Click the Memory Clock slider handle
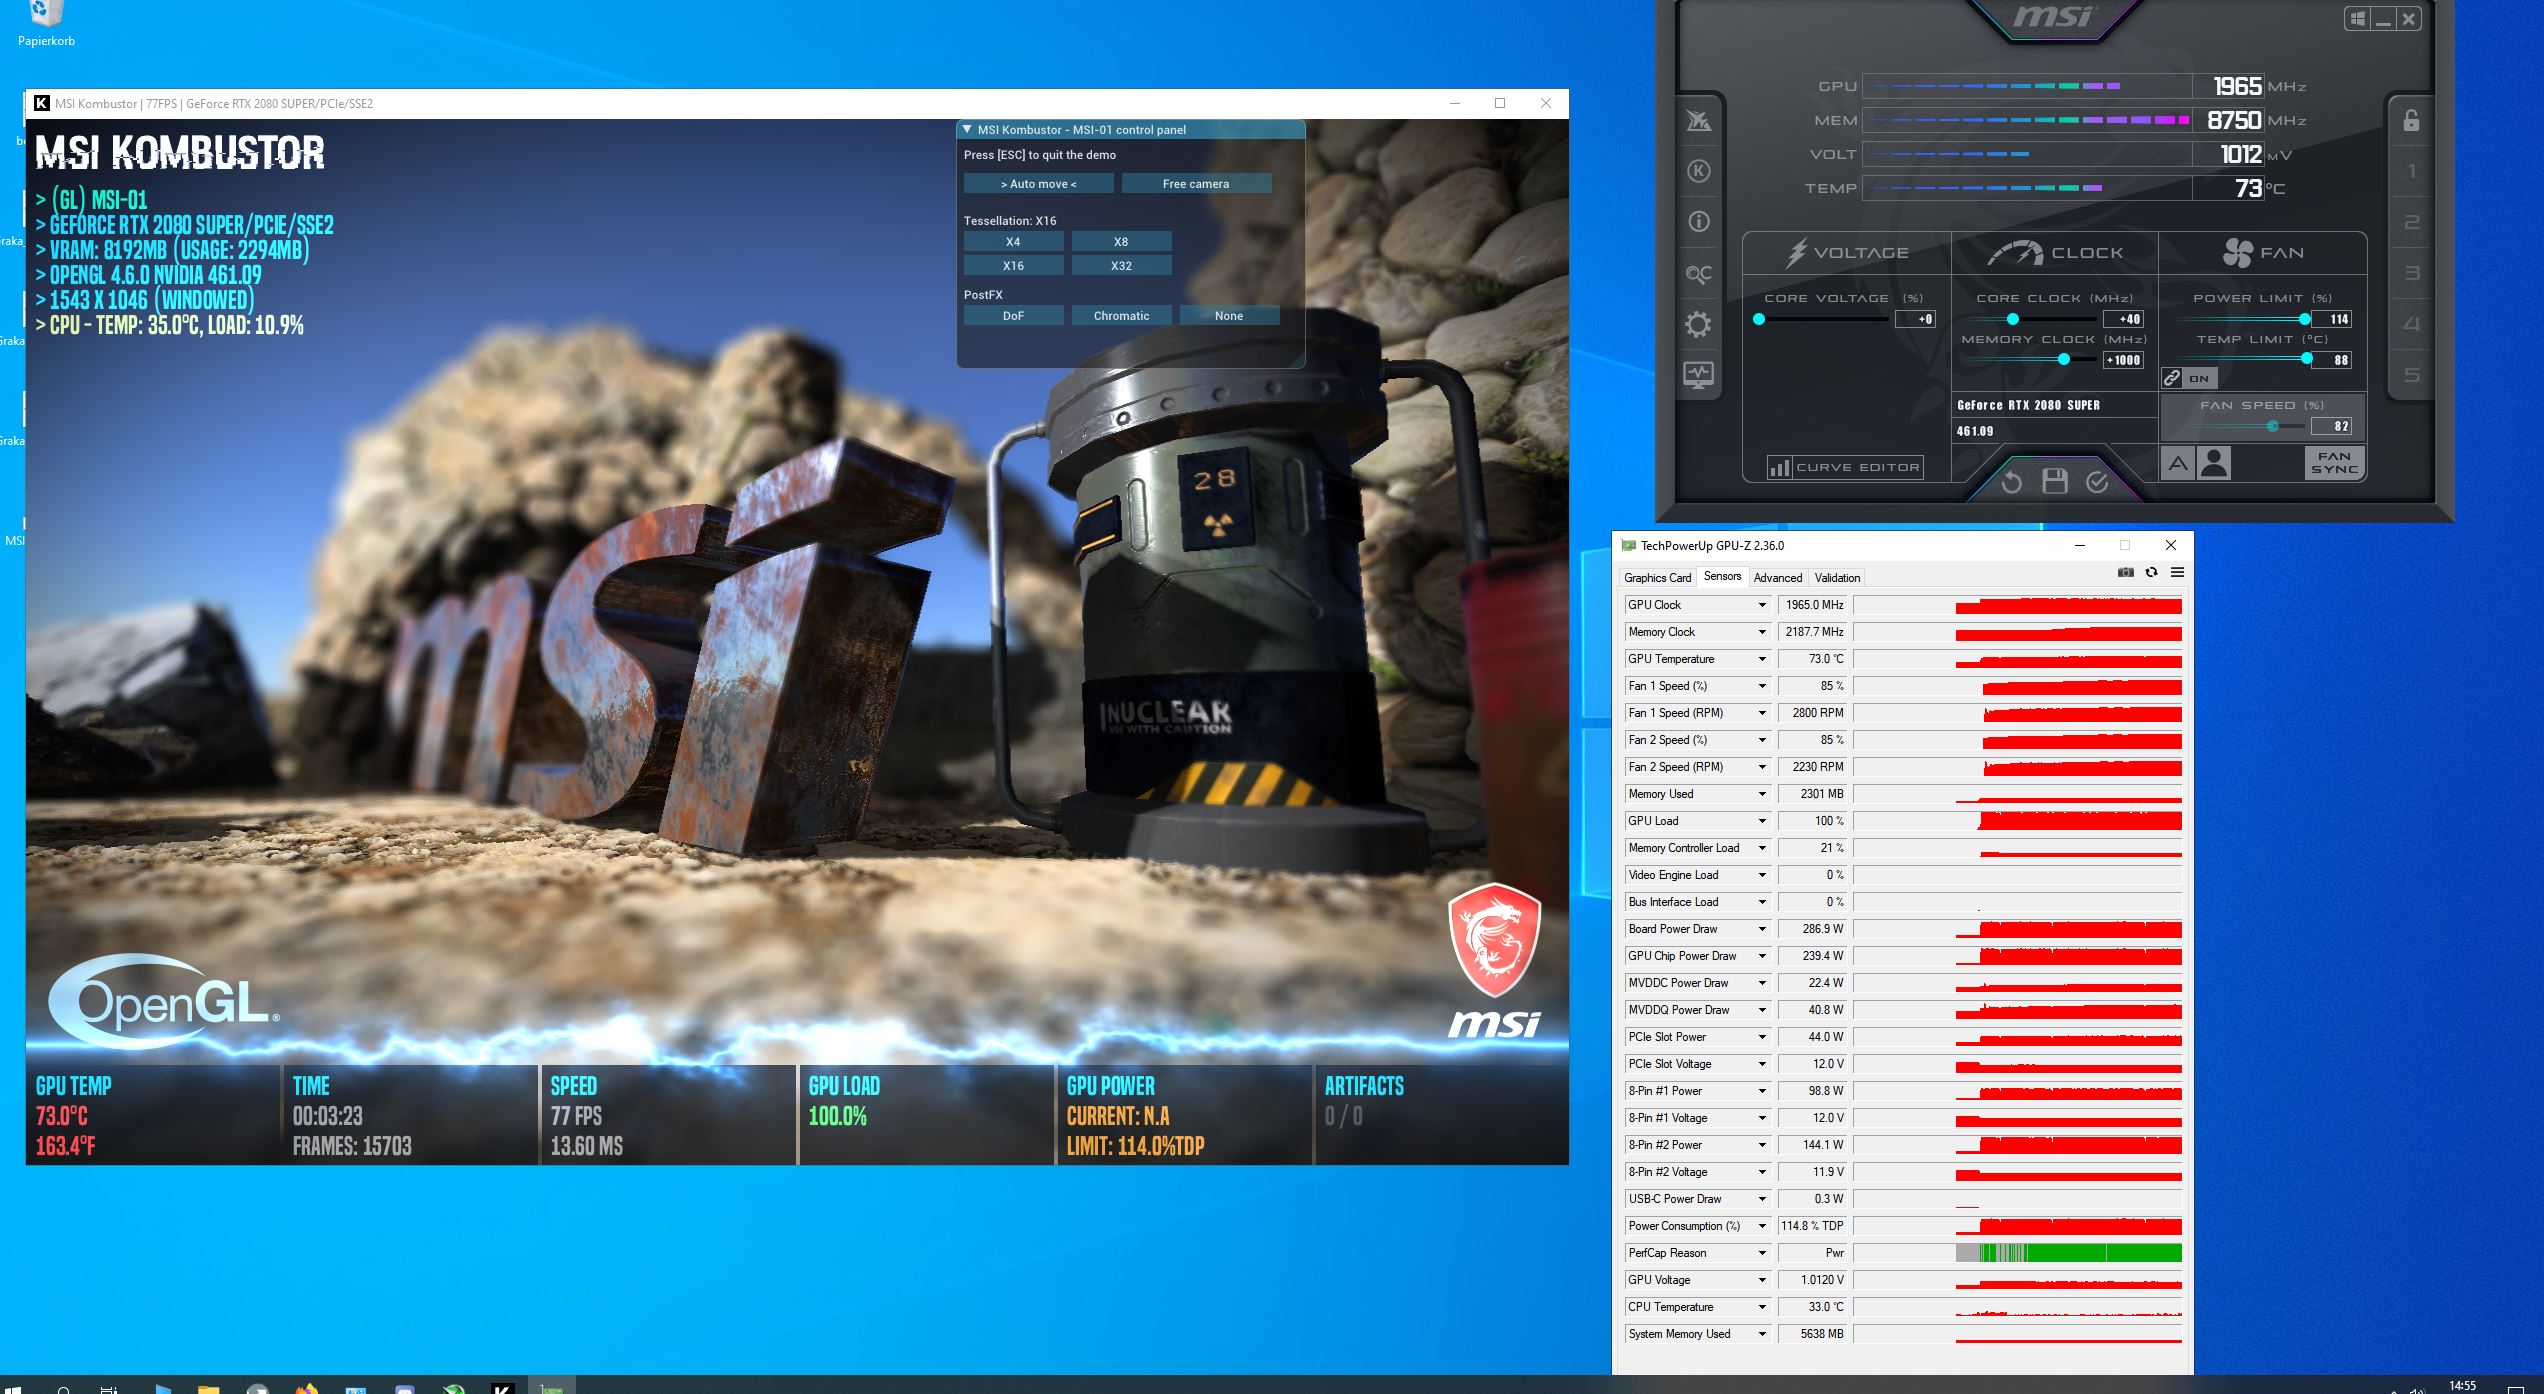2544x1394 pixels. [x=2063, y=360]
